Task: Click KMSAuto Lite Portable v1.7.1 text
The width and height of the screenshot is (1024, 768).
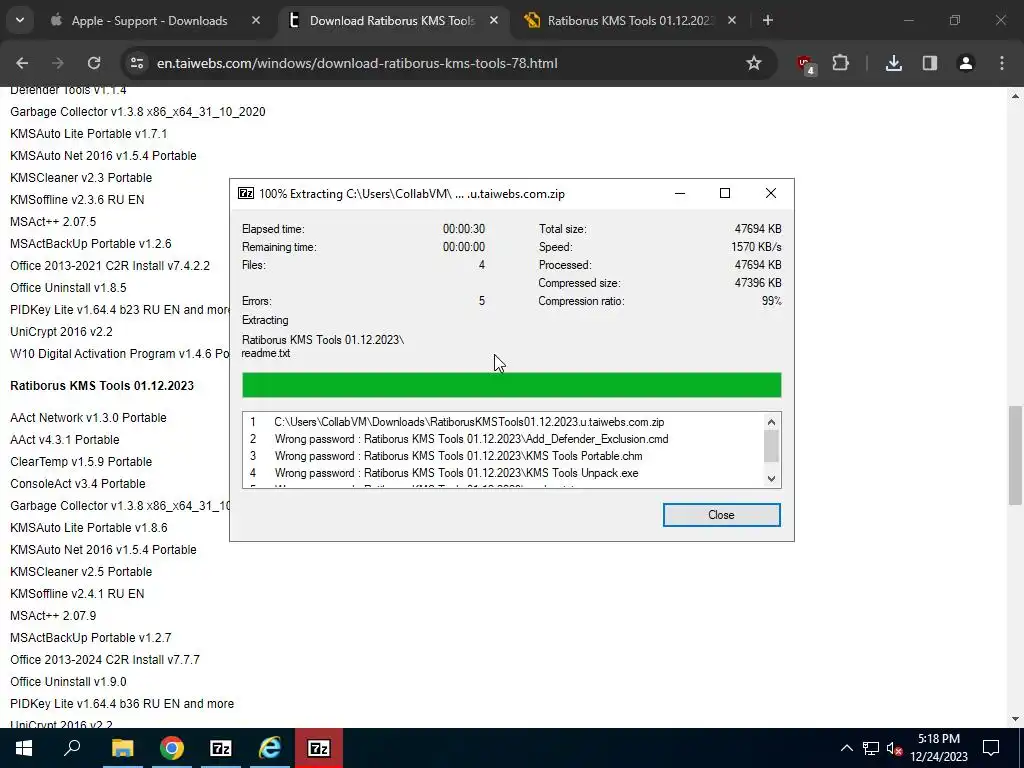Action: pyautogui.click(x=89, y=134)
